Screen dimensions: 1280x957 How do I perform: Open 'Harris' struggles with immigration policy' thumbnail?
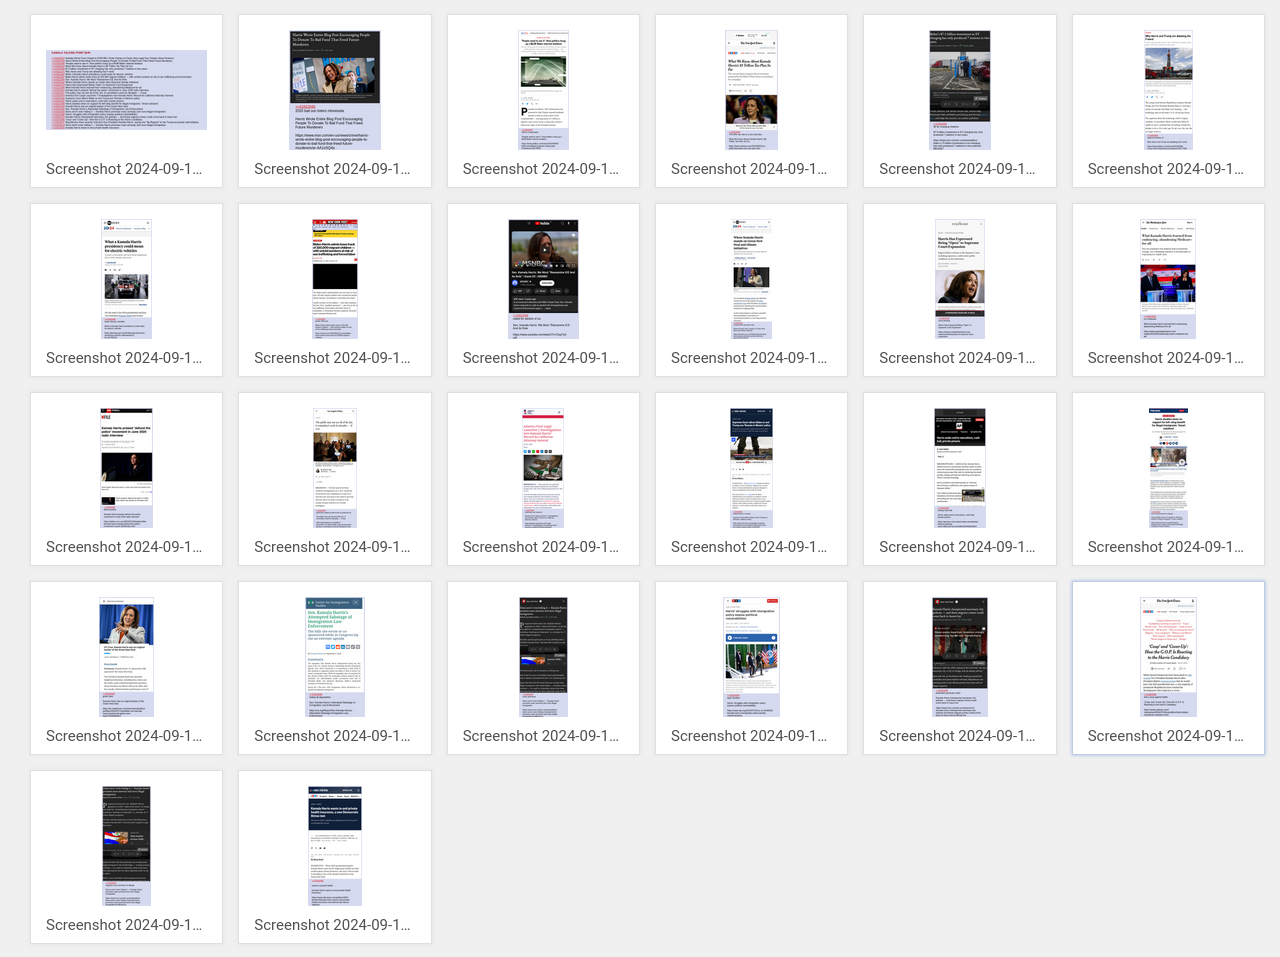tap(751, 657)
